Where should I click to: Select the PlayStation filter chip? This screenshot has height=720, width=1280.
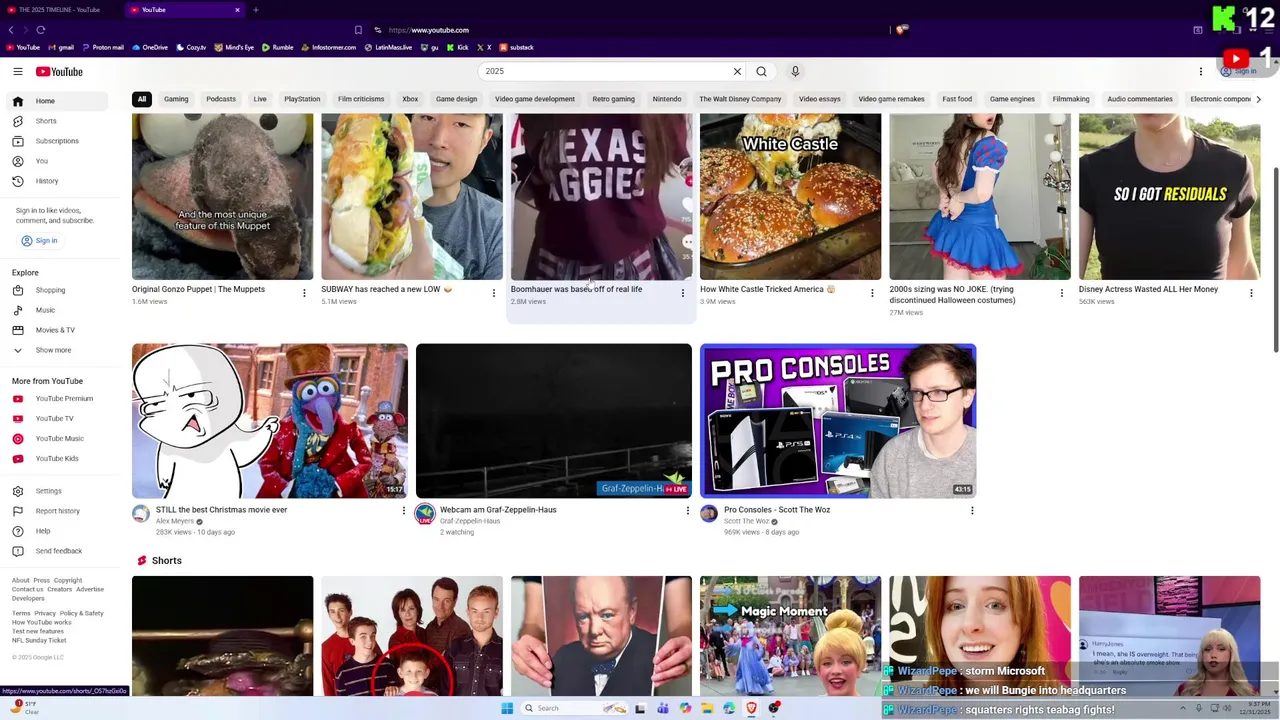coord(302,99)
